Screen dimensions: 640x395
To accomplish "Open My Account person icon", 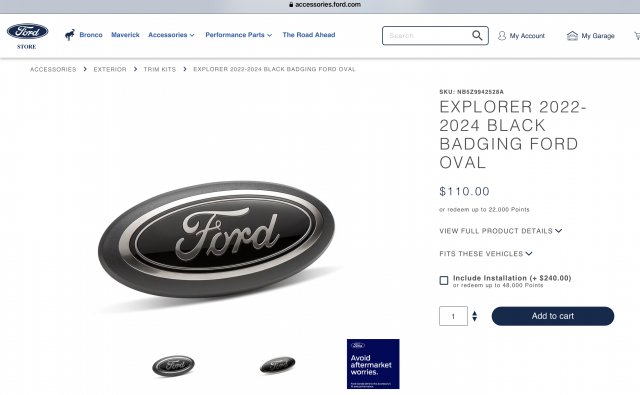I will coord(502,36).
